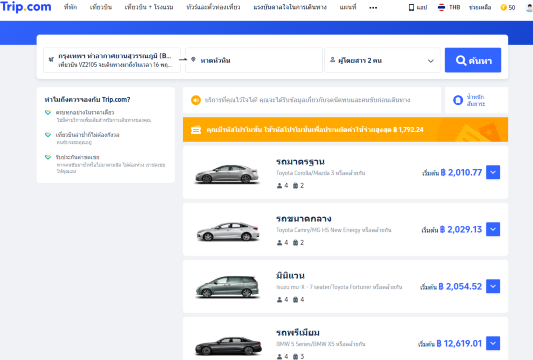Click the passenger person icon in selector
This screenshot has height=360, width=533.
click(332, 60)
